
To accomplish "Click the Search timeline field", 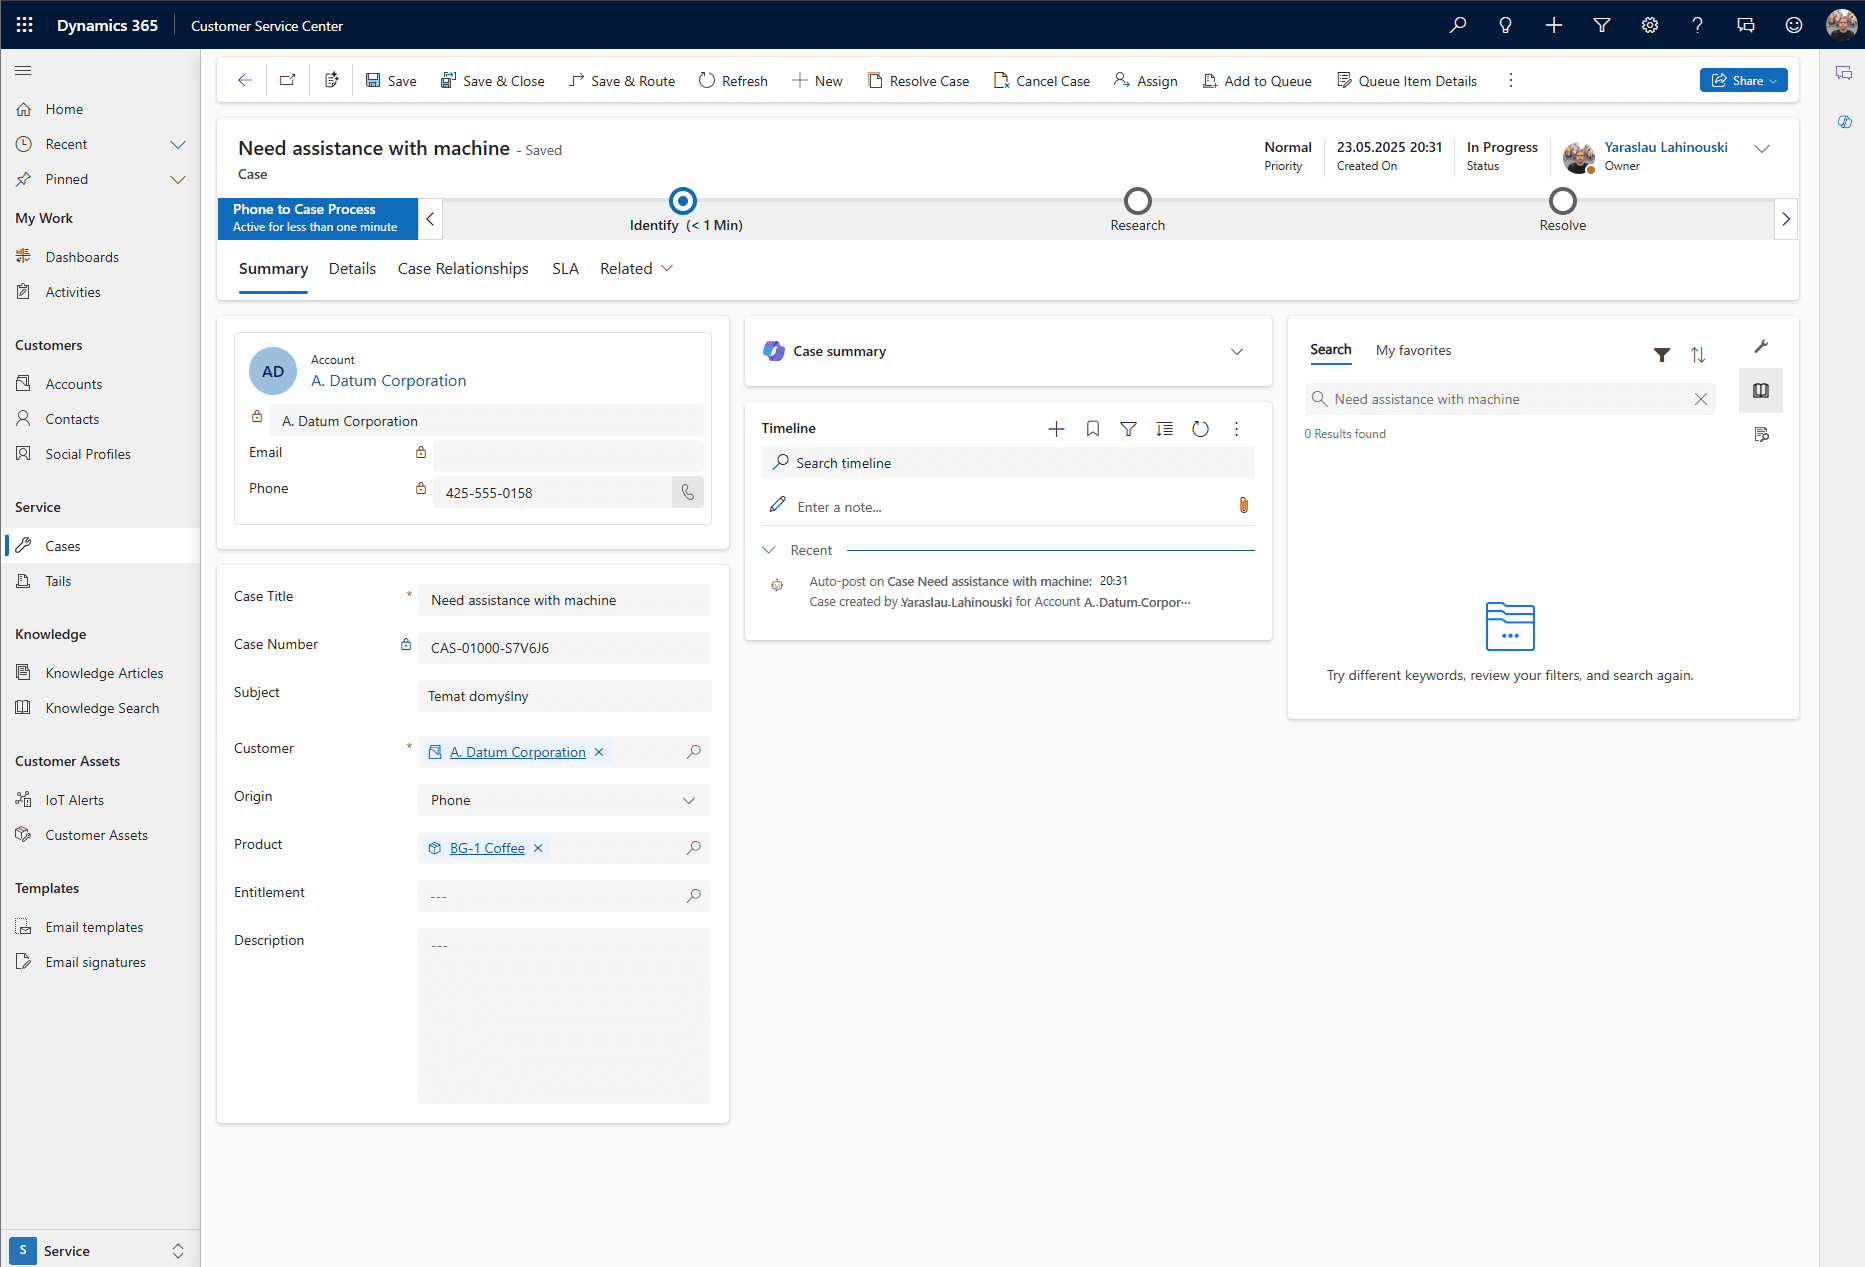I will [x=1008, y=463].
